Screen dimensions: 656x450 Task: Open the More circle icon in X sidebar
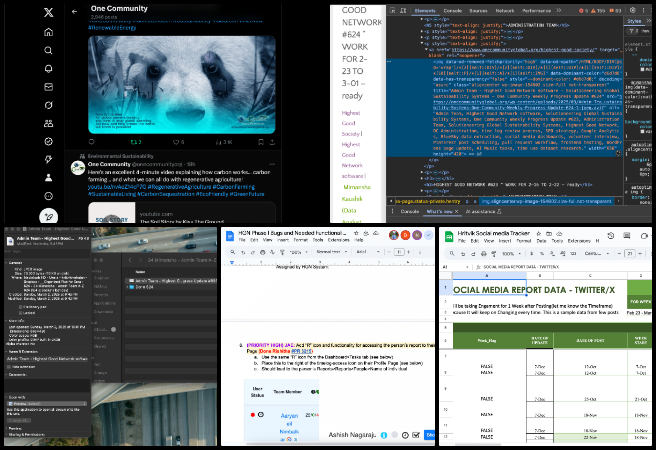tap(49, 196)
